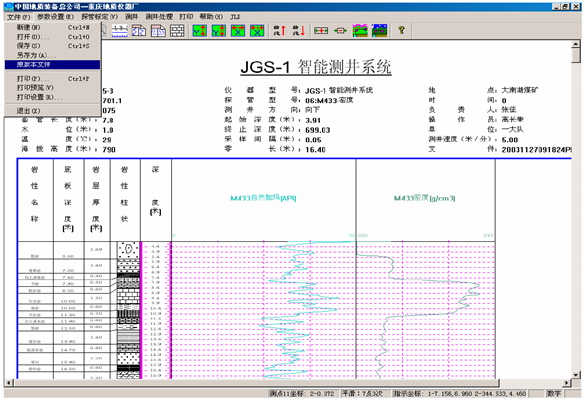The height and width of the screenshot is (401, 585).
Task: Open the 探管标定 menu
Action: click(x=99, y=17)
